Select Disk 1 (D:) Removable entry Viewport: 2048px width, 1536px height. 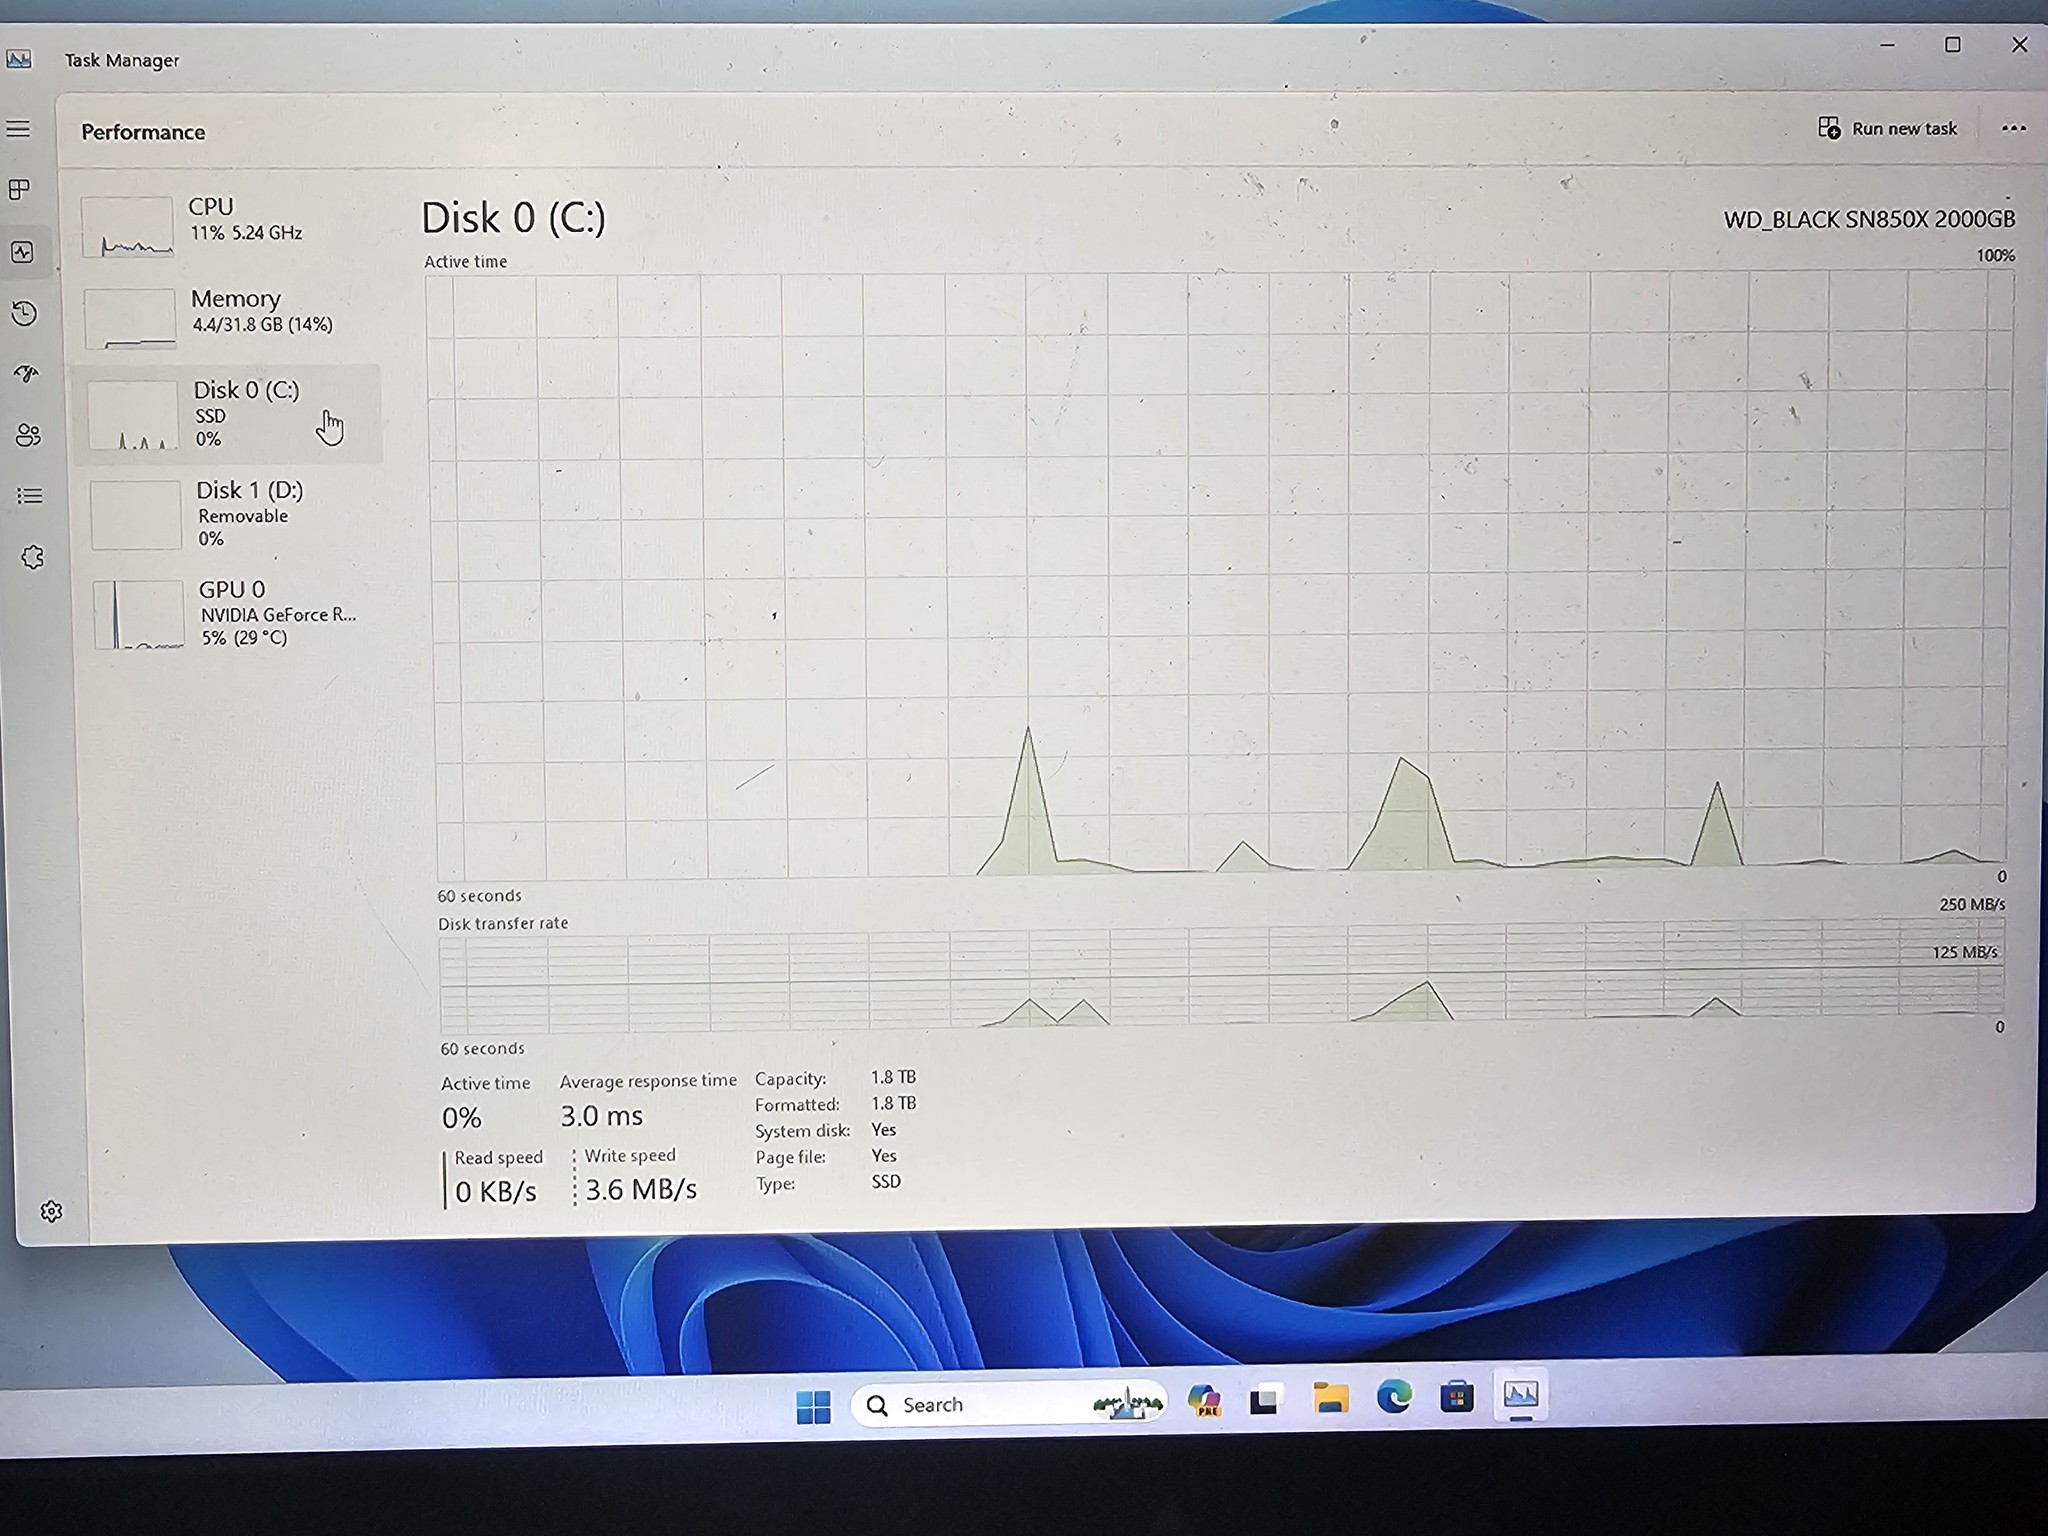click(232, 513)
